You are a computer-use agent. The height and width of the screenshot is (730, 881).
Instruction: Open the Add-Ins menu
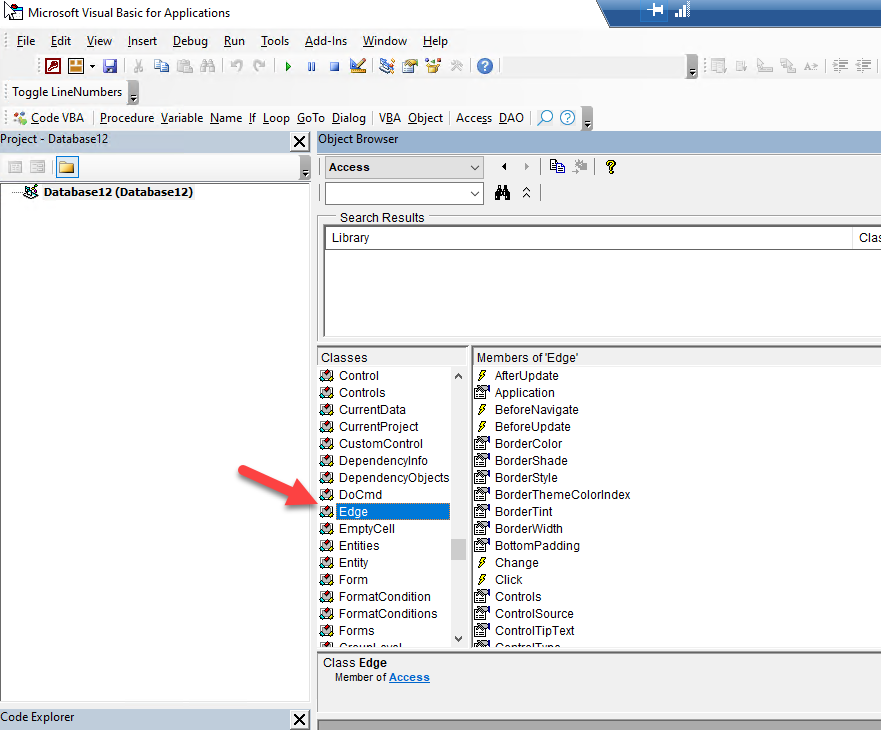click(x=326, y=41)
